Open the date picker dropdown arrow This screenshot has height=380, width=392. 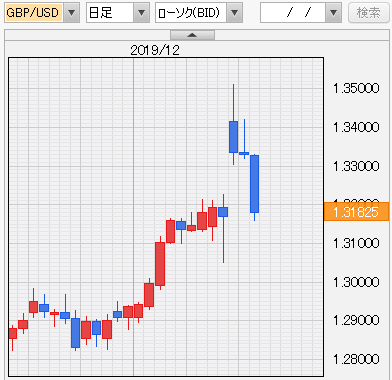(333, 13)
